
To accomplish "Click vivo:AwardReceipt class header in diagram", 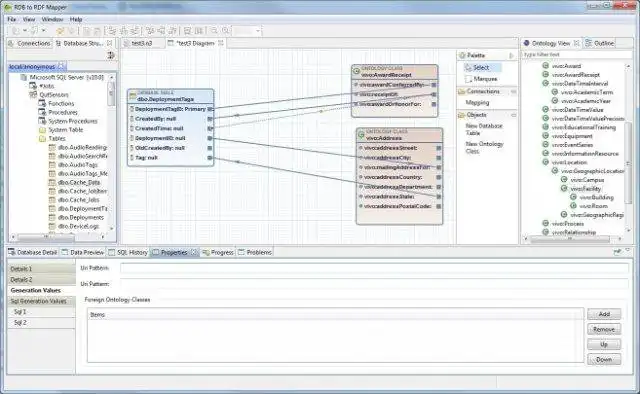I will (395, 72).
